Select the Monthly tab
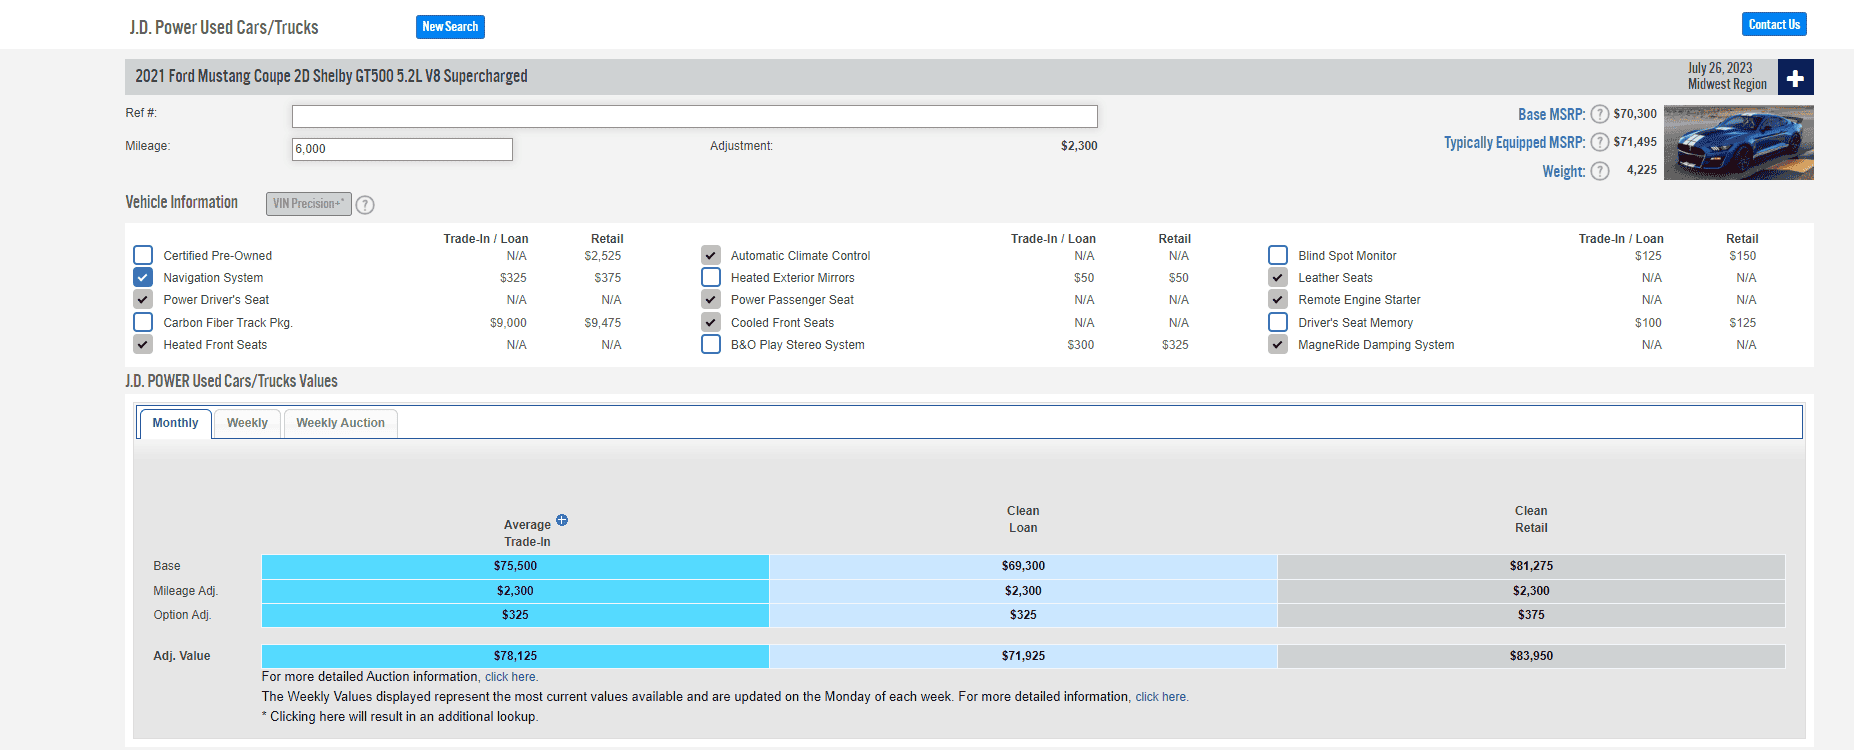This screenshot has height=750, width=1854. pyautogui.click(x=175, y=423)
